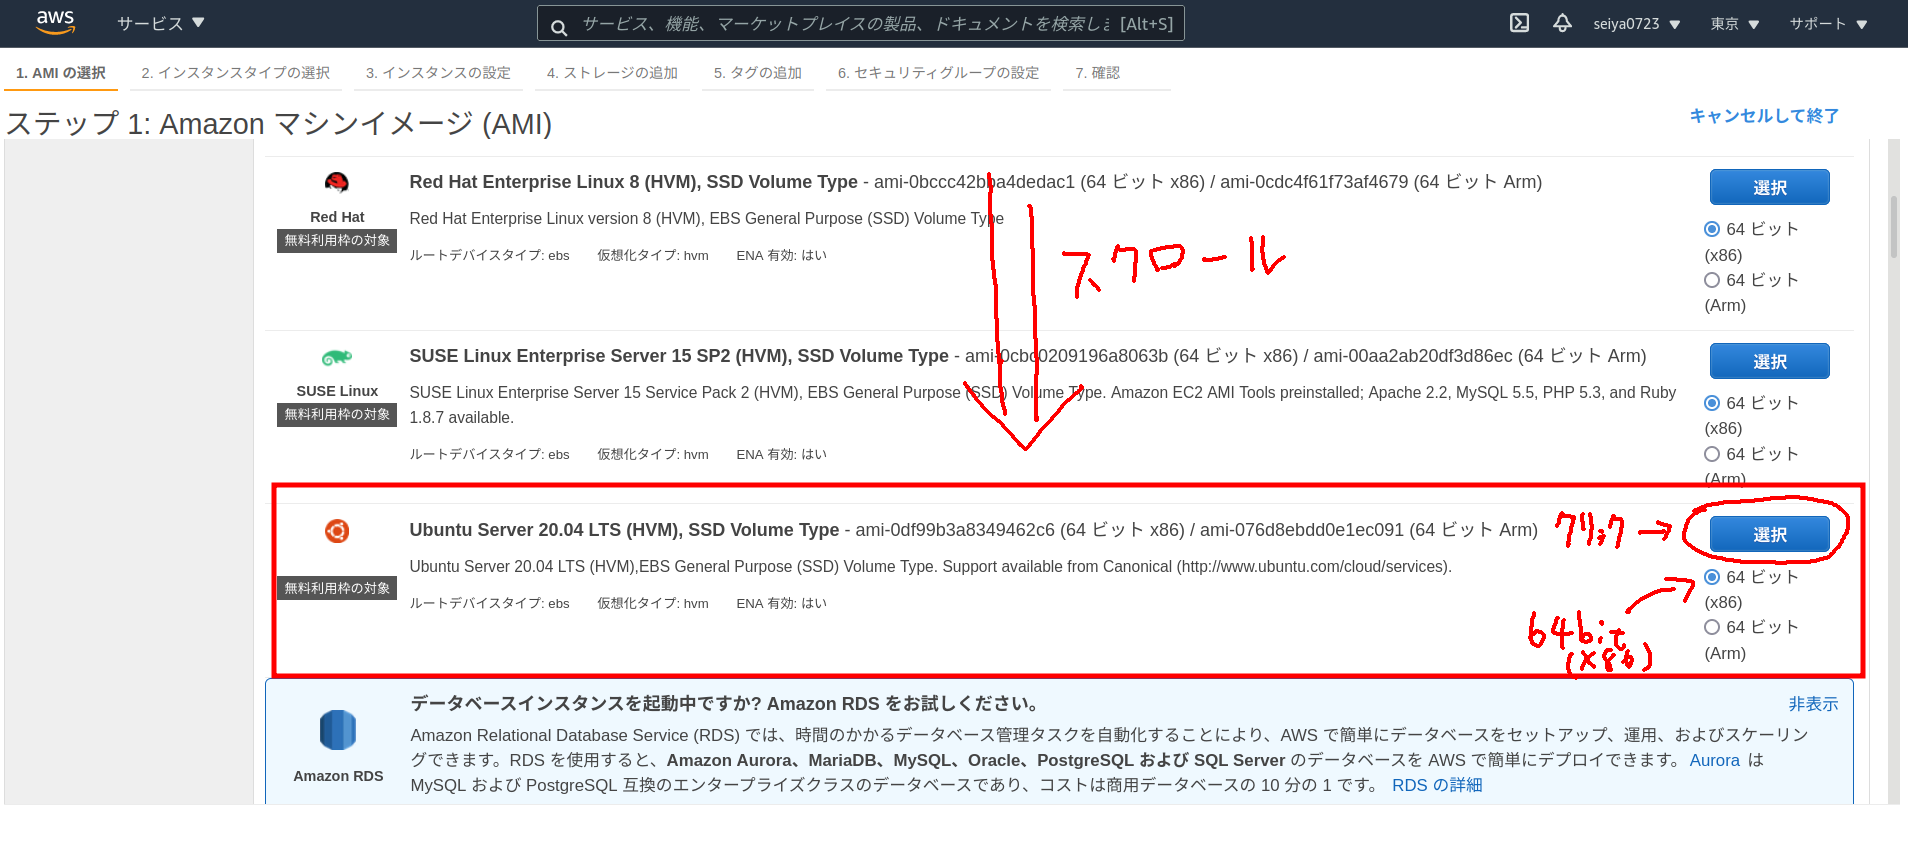The height and width of the screenshot is (867, 1908).
Task: Choose 64-bit Arm for Ubuntu Server
Action: pyautogui.click(x=1712, y=627)
